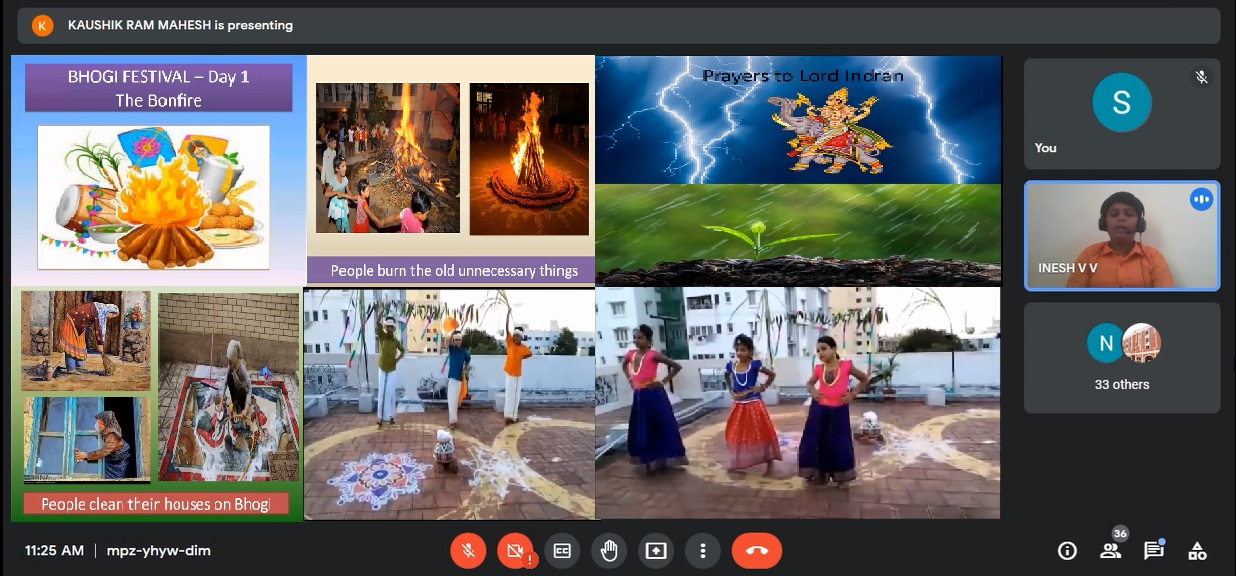Toggle closed captions
1236x576 pixels.
pos(562,551)
